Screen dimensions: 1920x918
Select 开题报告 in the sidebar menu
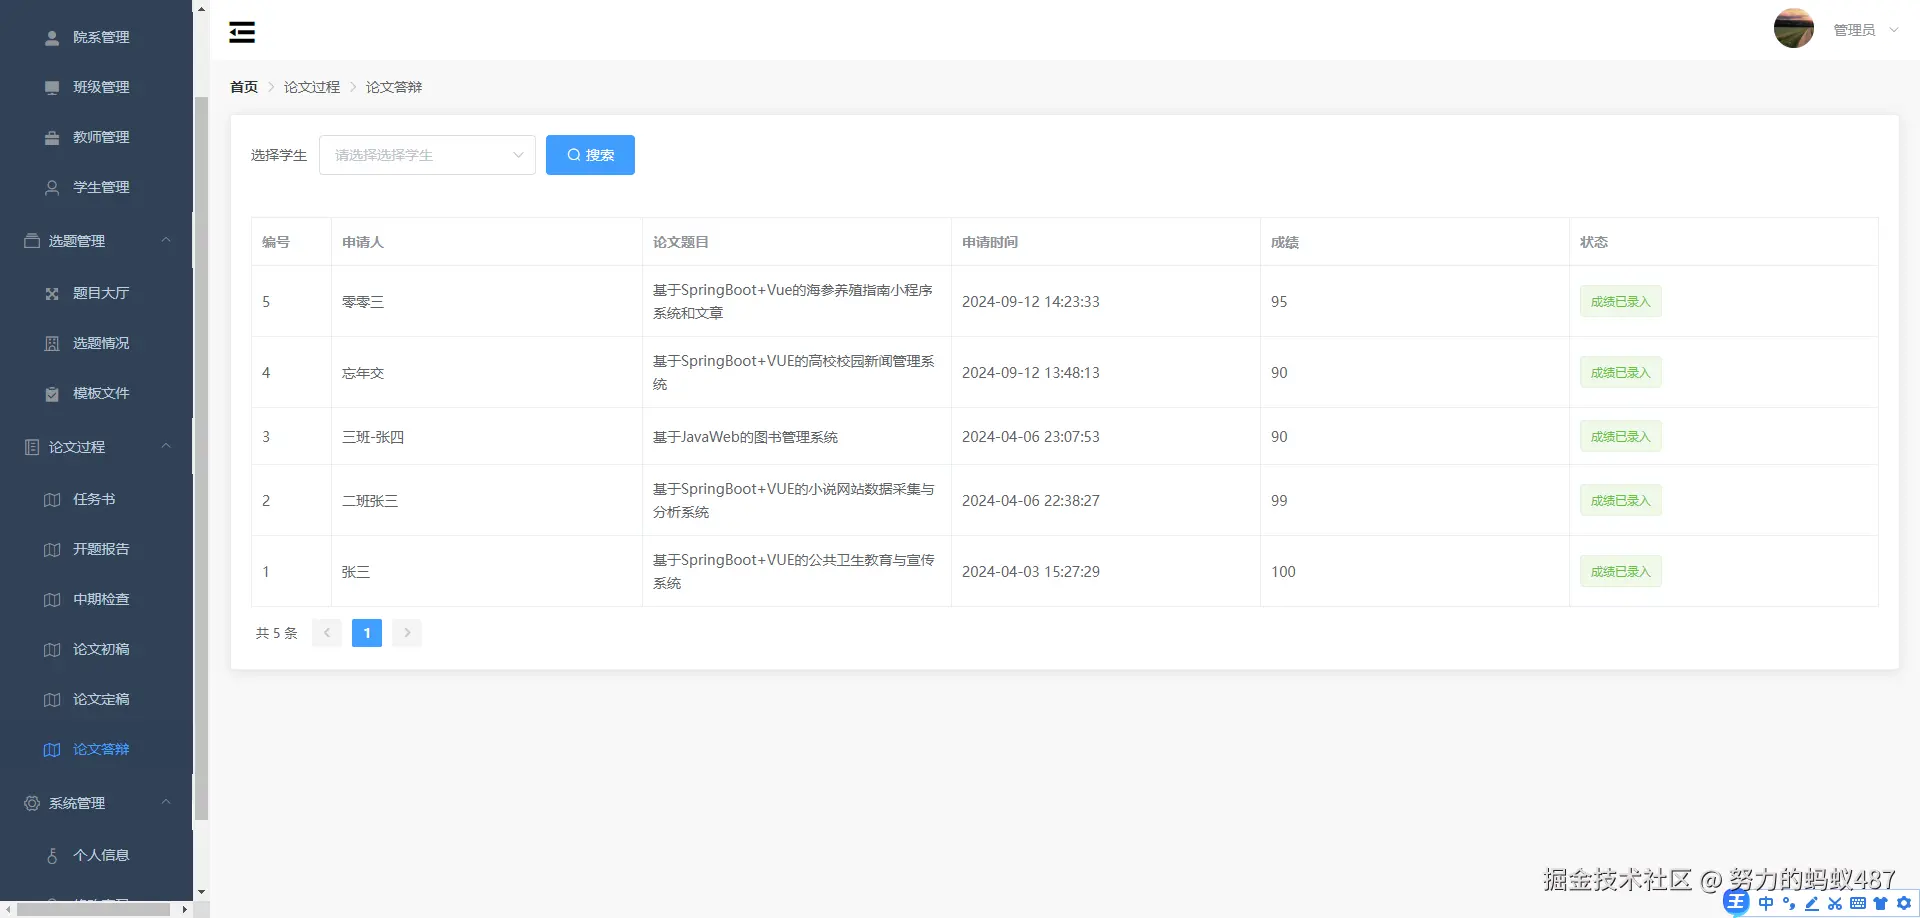coord(100,548)
